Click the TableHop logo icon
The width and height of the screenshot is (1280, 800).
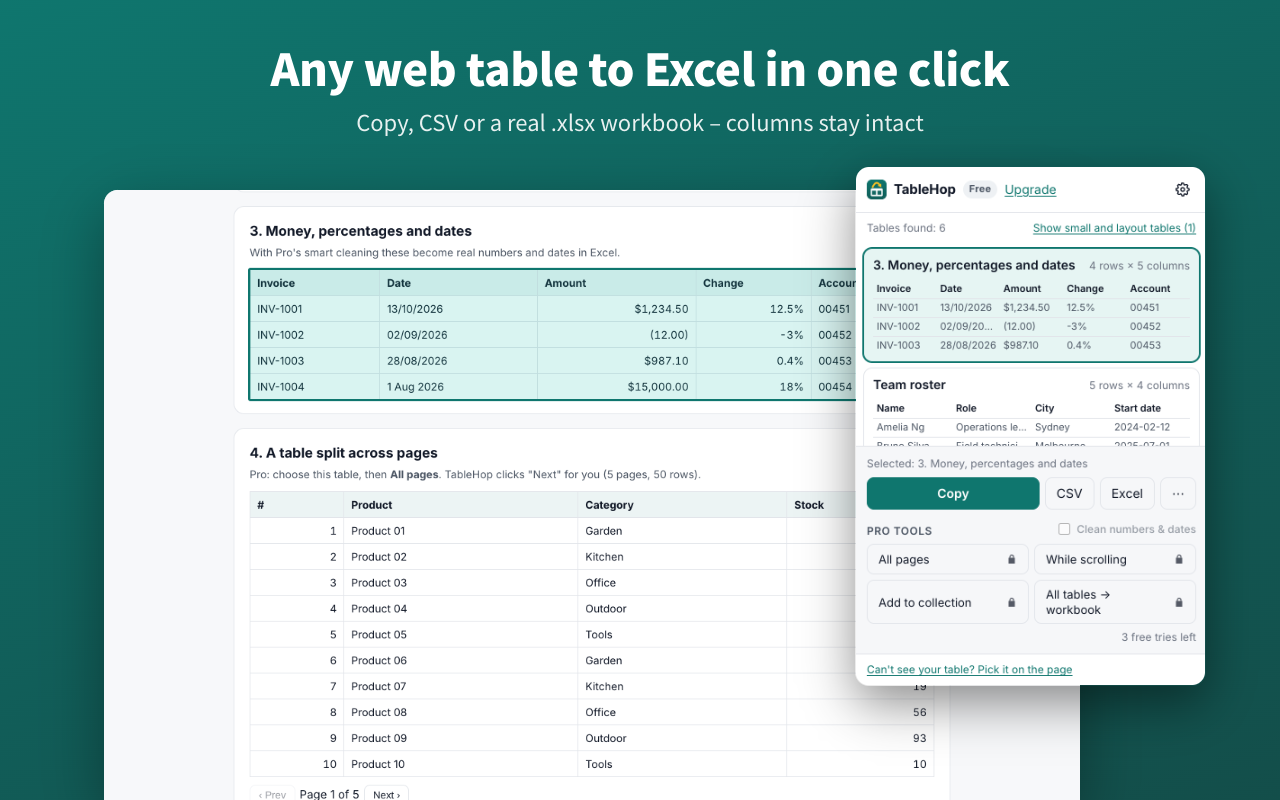click(x=877, y=189)
